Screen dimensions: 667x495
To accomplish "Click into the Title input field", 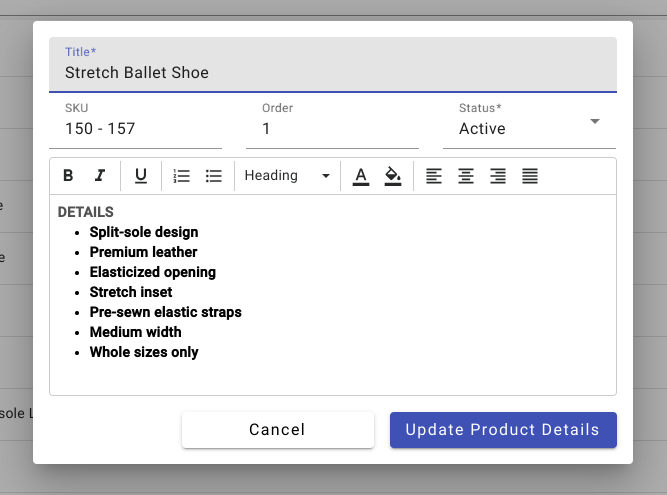I will coord(332,73).
